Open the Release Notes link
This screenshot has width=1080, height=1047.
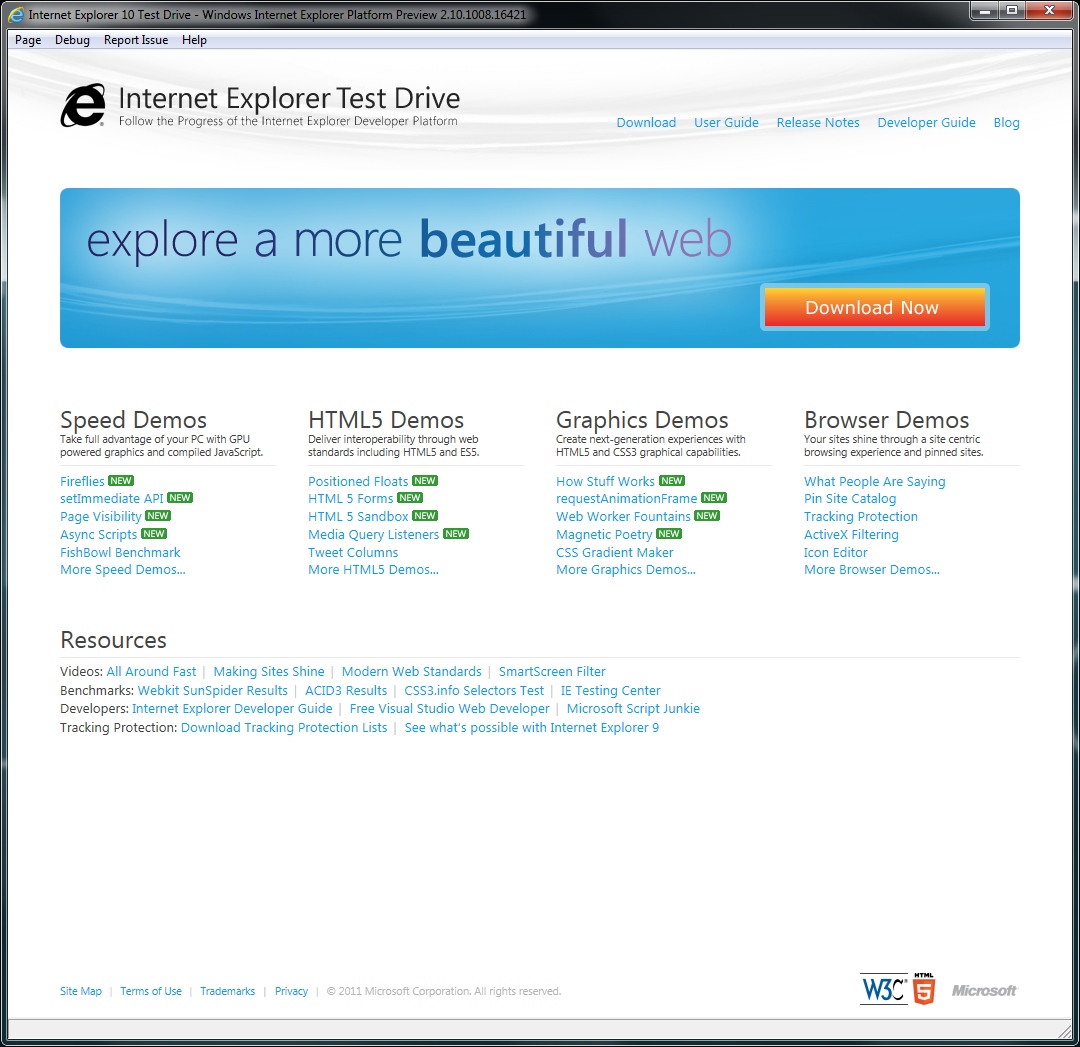coord(817,123)
